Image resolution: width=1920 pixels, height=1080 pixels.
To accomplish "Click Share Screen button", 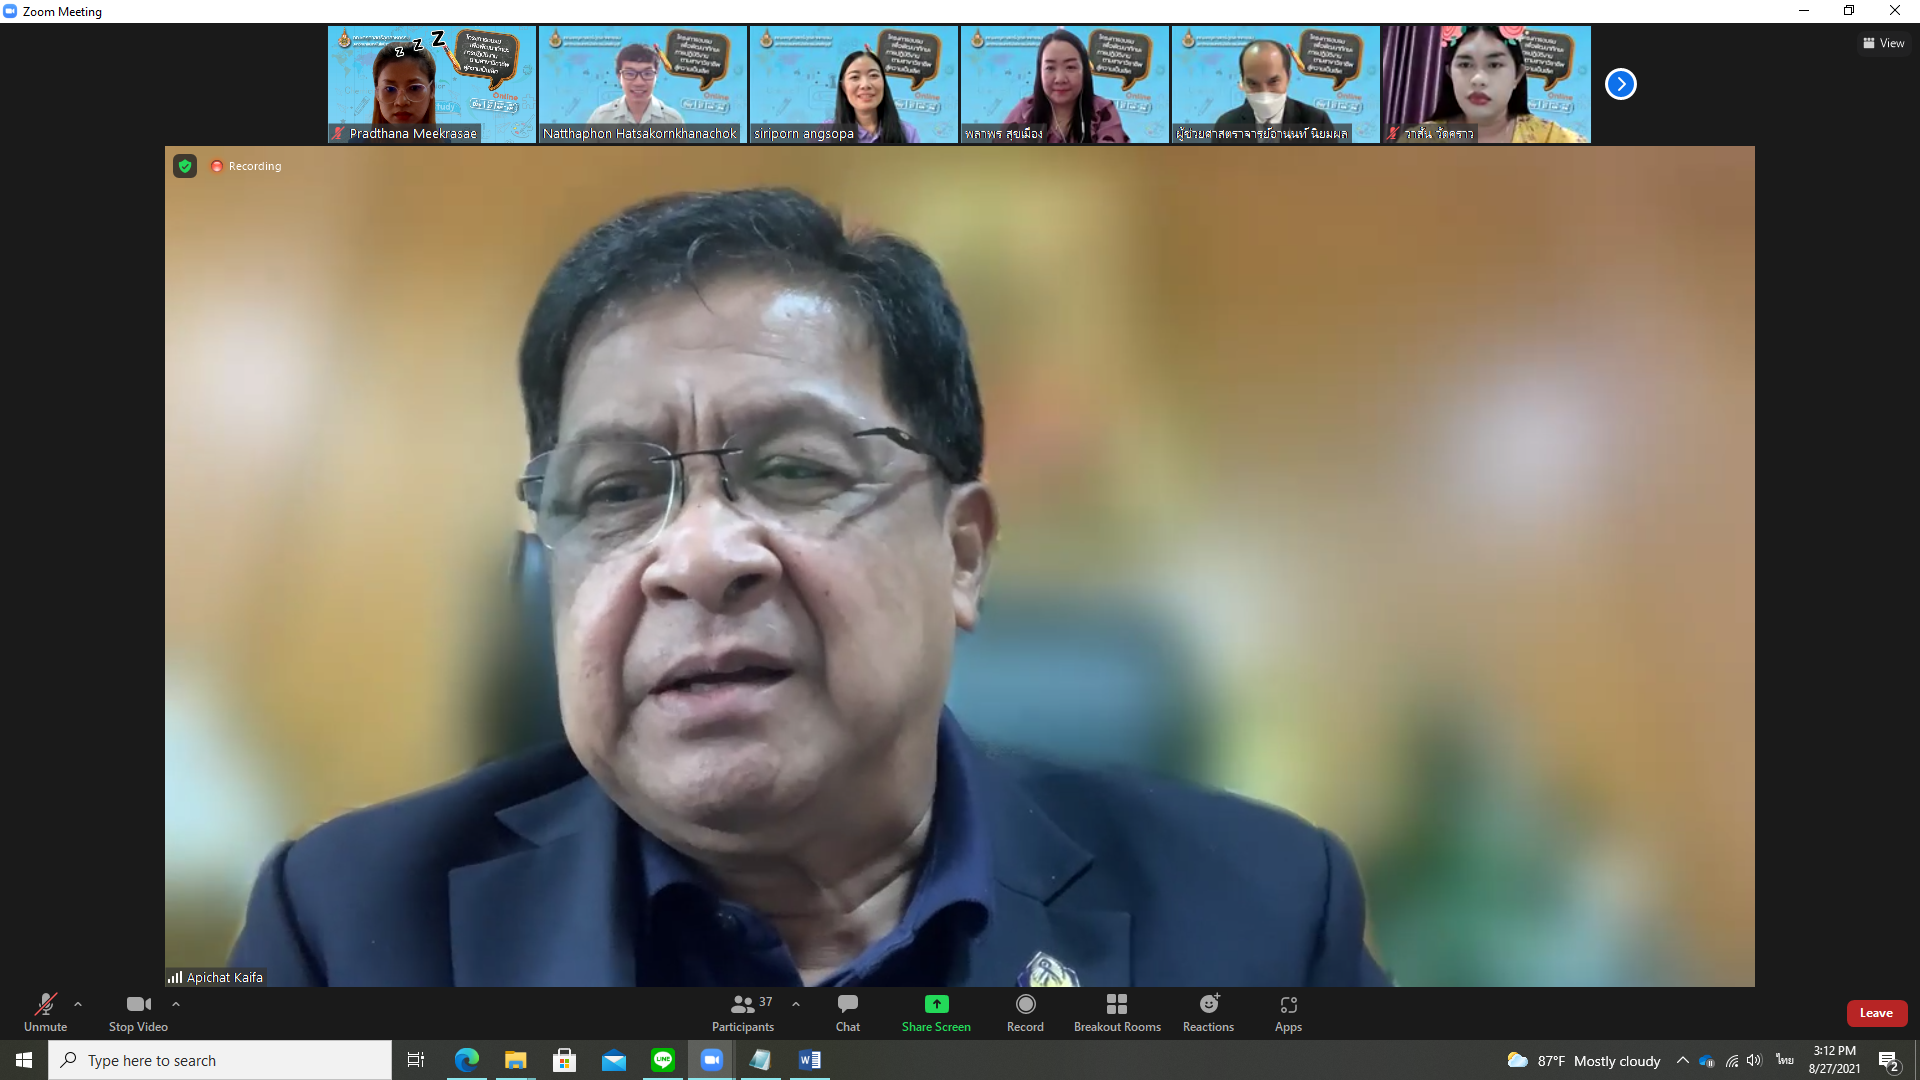I will pyautogui.click(x=936, y=1012).
